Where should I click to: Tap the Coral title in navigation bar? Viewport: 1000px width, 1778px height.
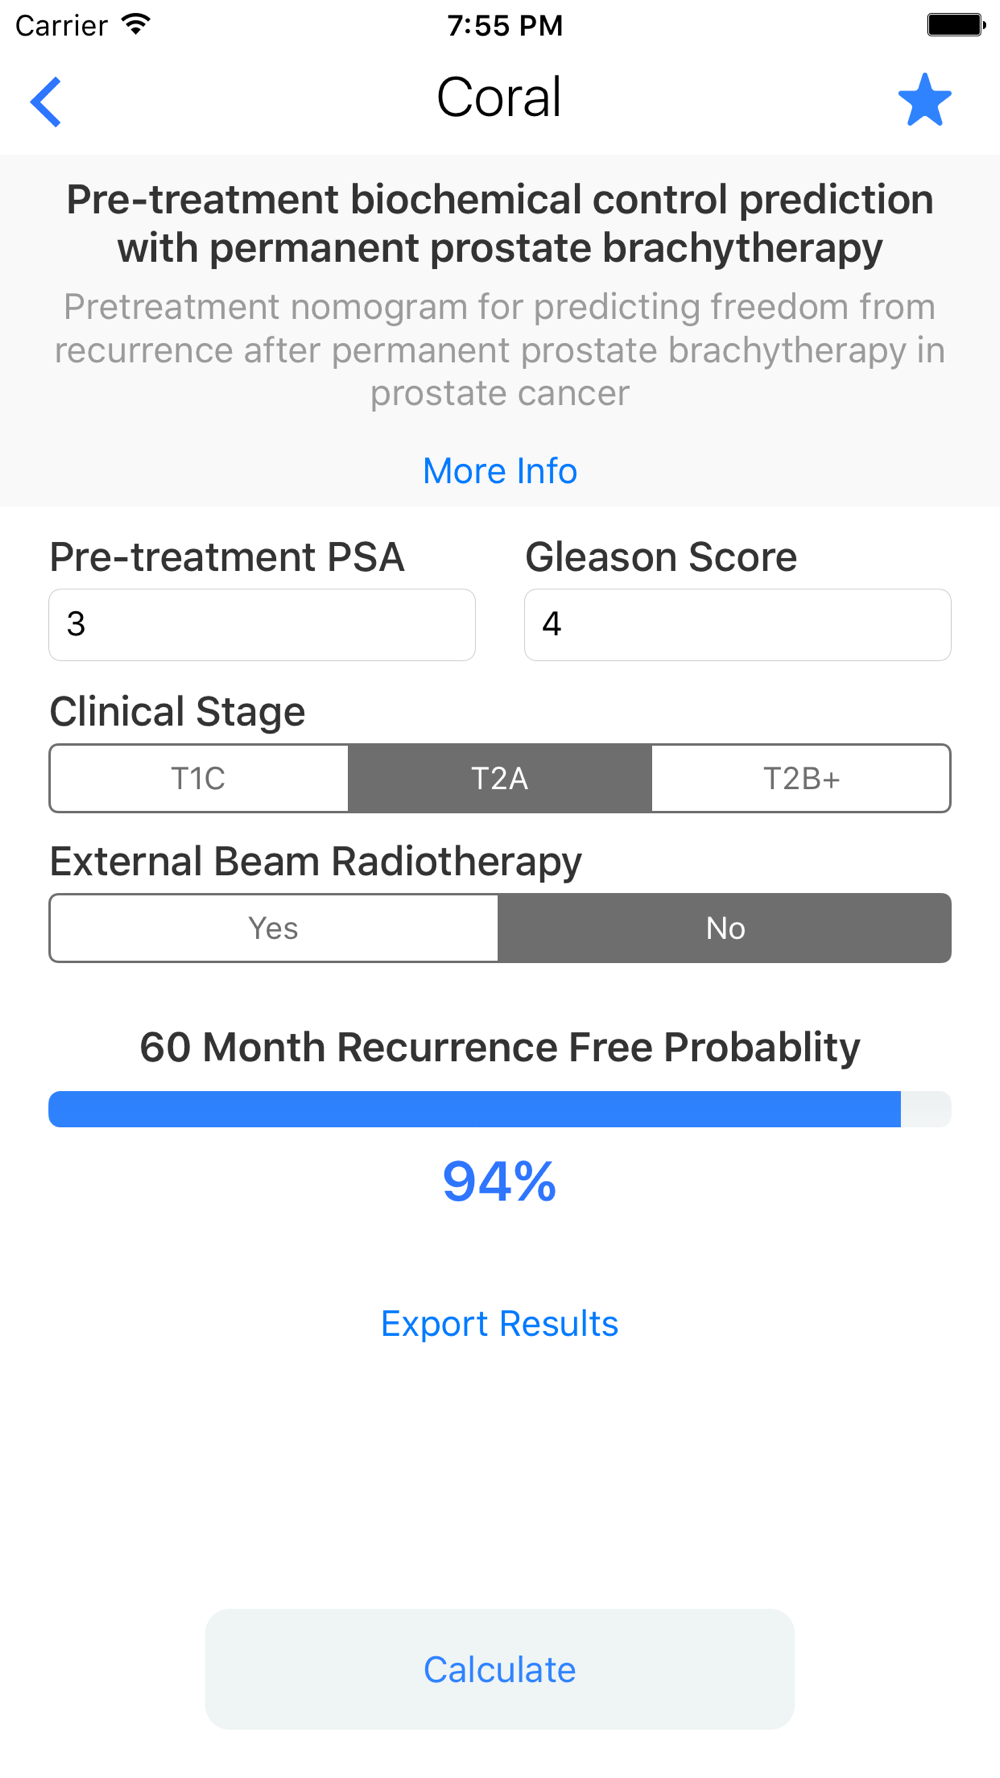tap(499, 98)
